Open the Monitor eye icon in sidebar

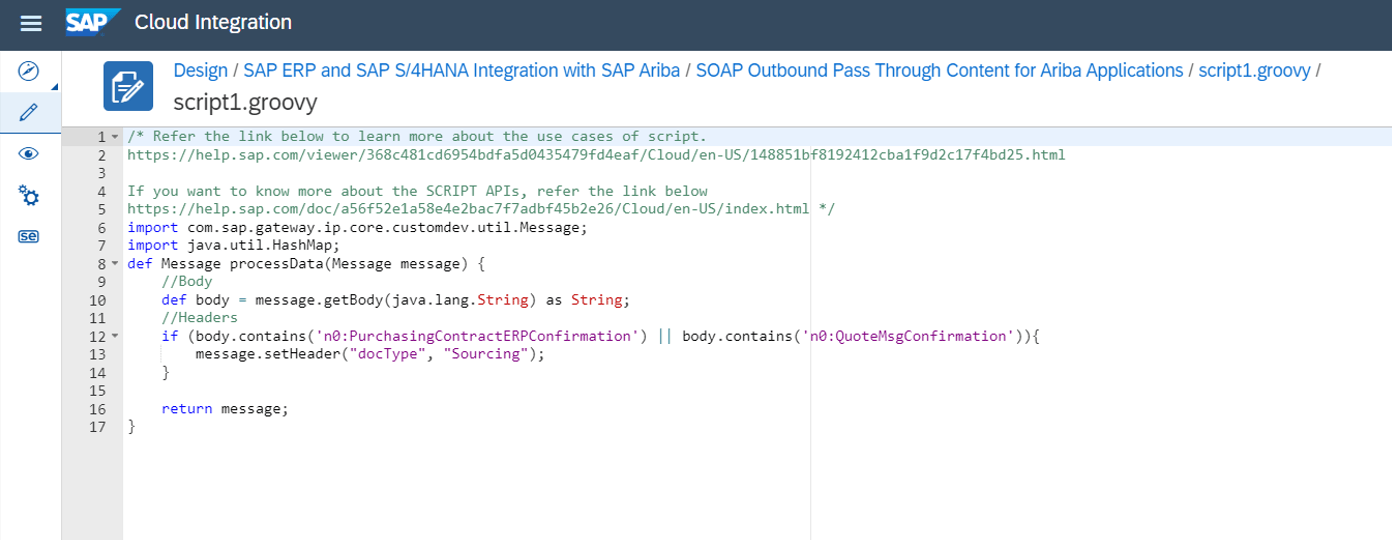click(29, 154)
